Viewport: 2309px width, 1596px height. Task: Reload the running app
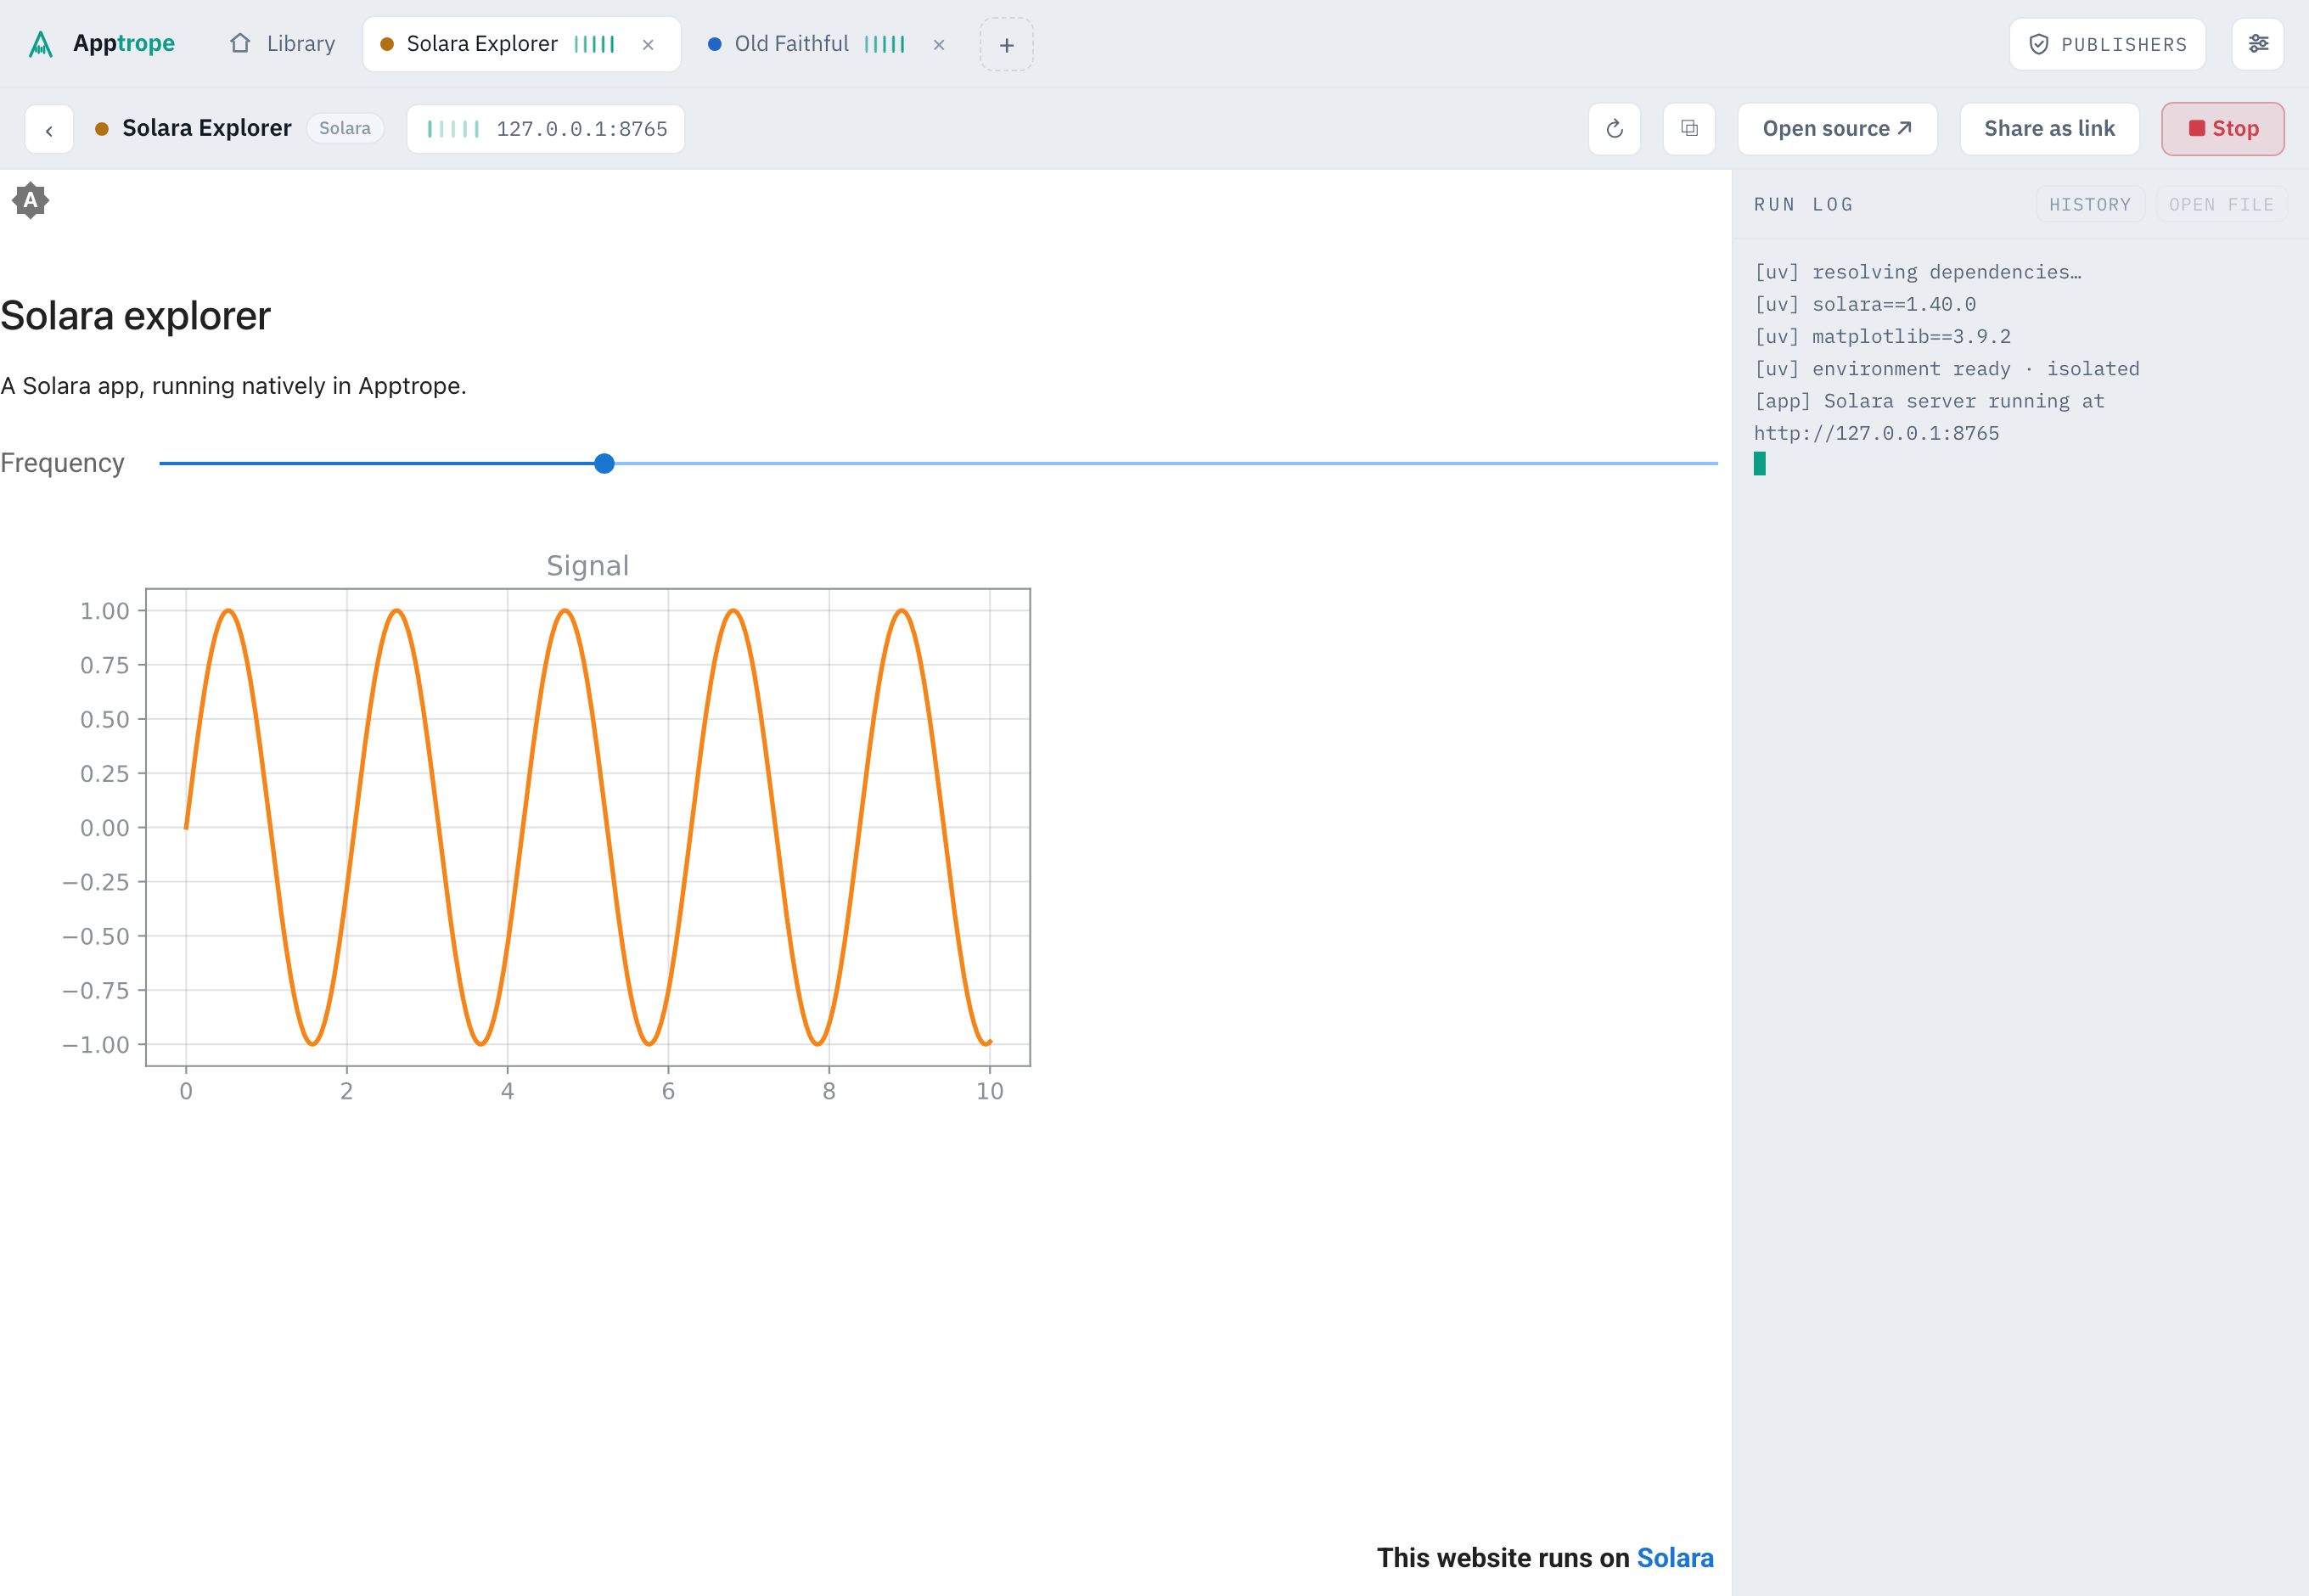1614,129
